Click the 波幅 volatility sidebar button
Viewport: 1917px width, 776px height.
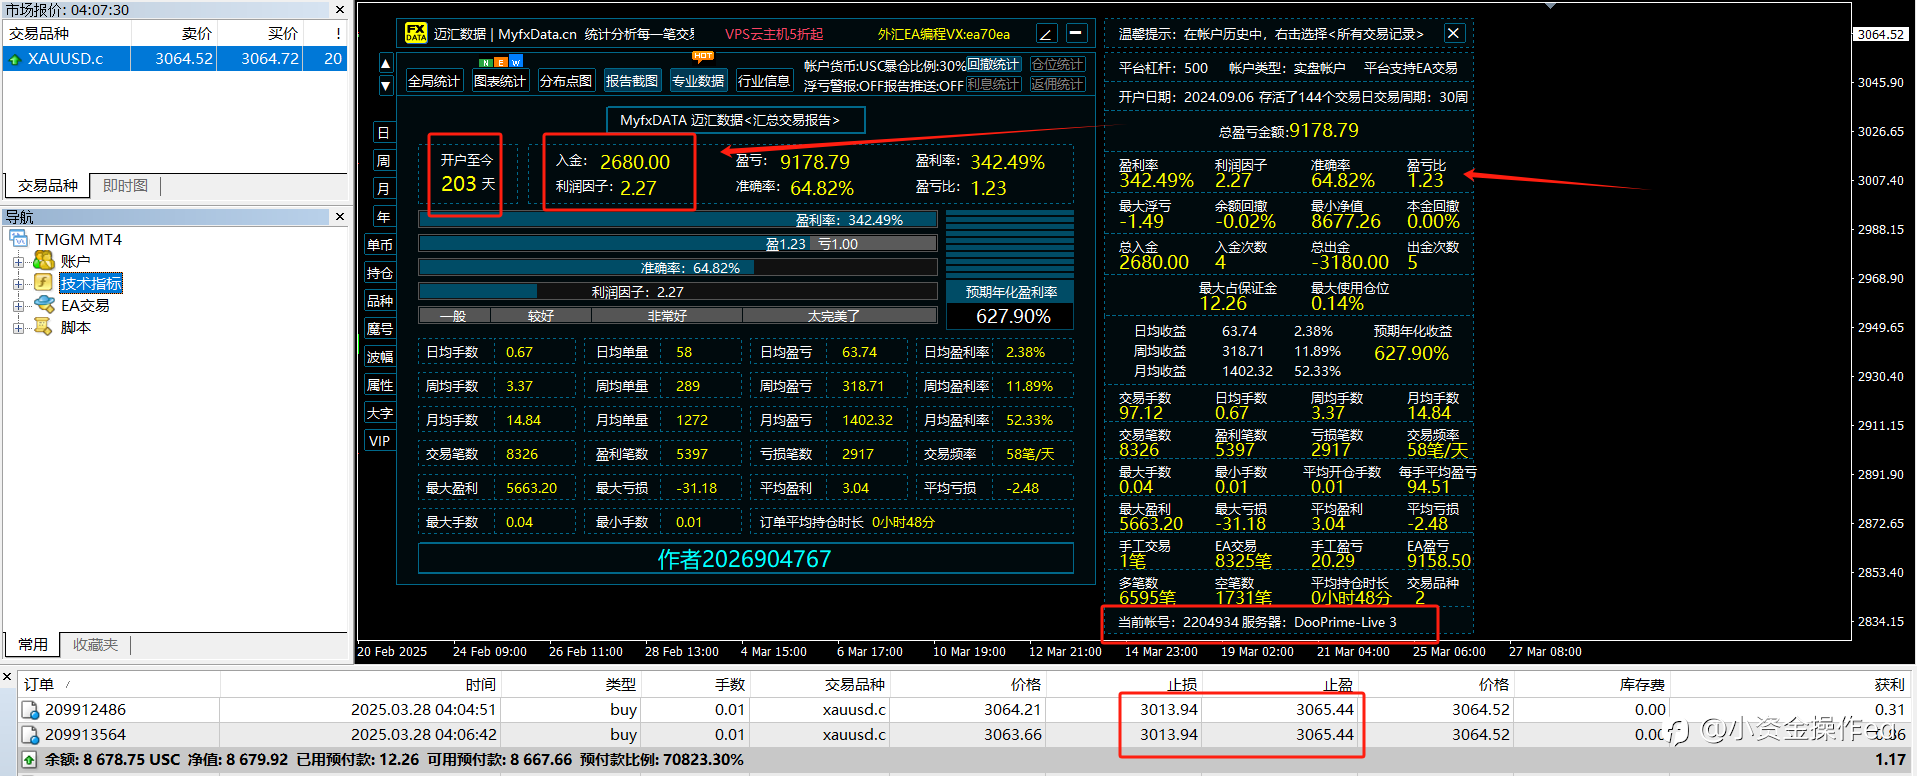click(x=380, y=357)
